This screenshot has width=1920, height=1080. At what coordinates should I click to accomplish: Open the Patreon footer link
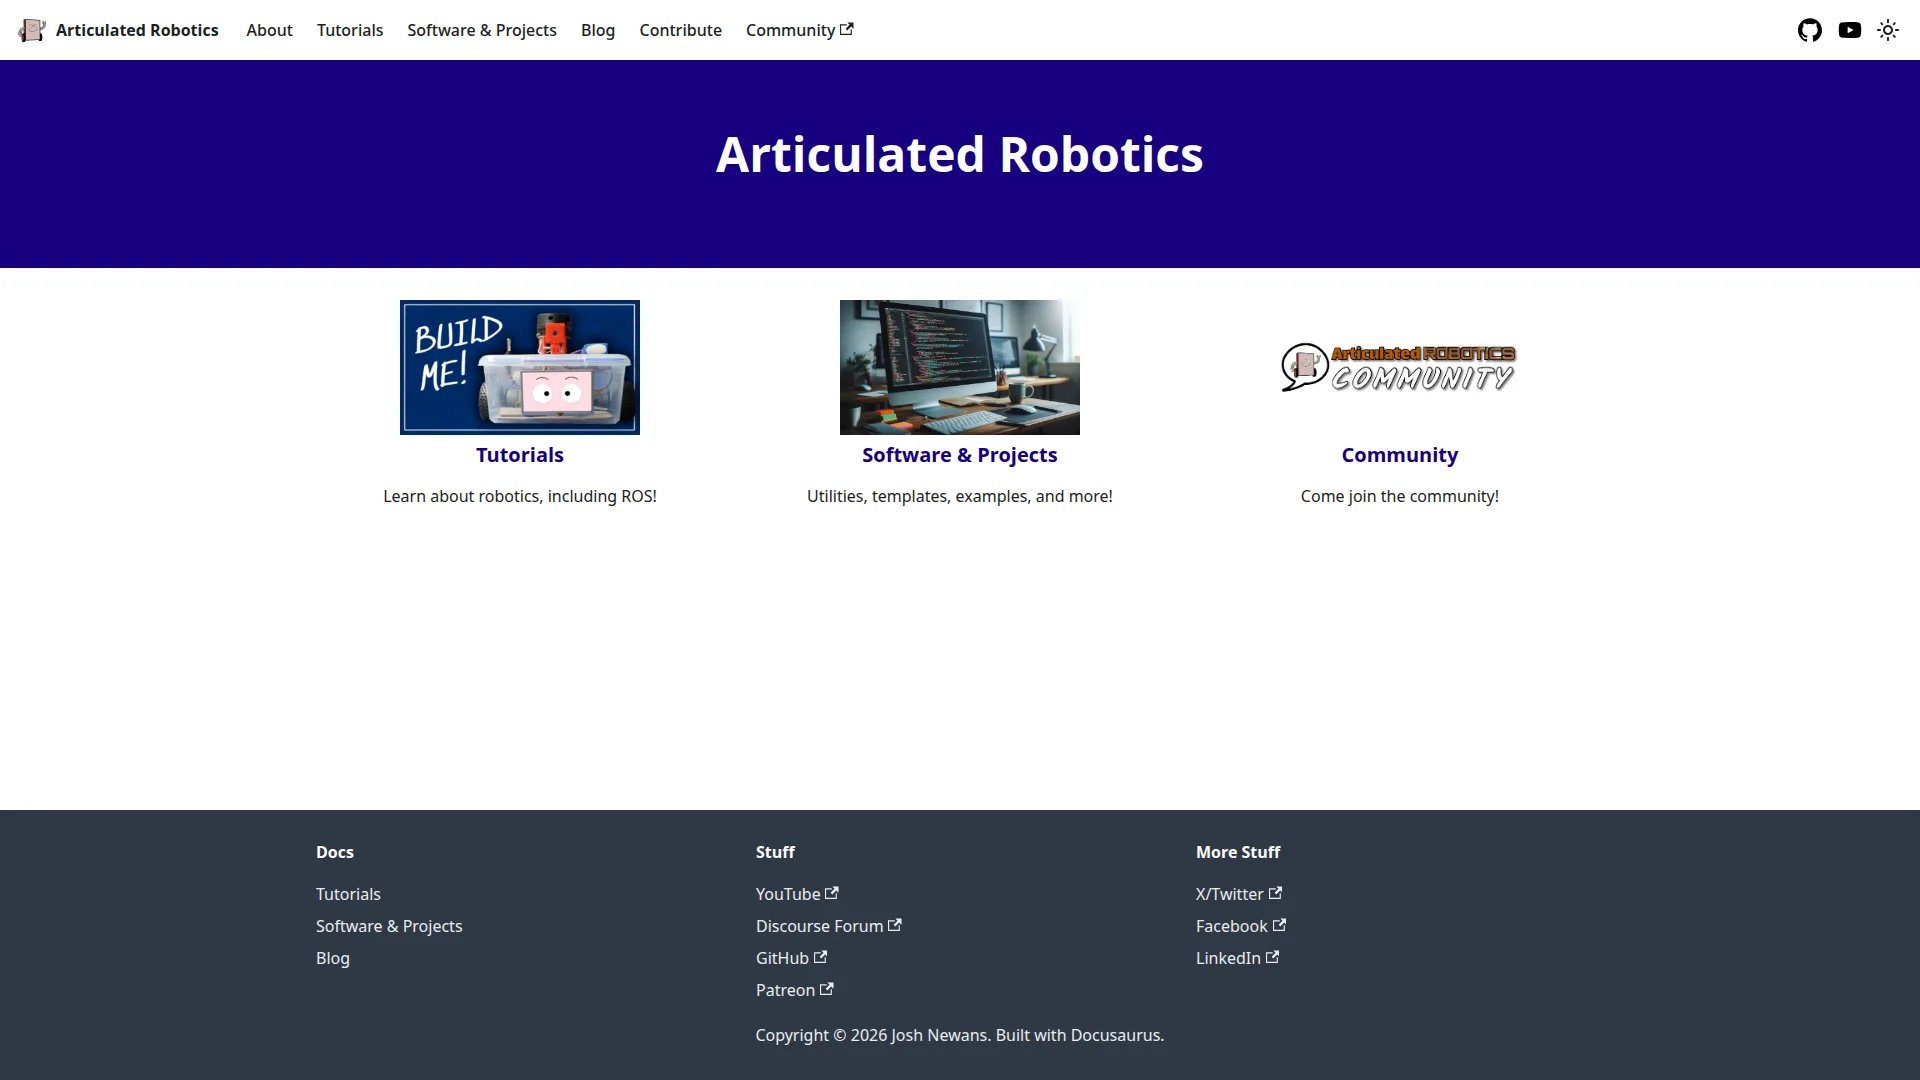pyautogui.click(x=794, y=990)
